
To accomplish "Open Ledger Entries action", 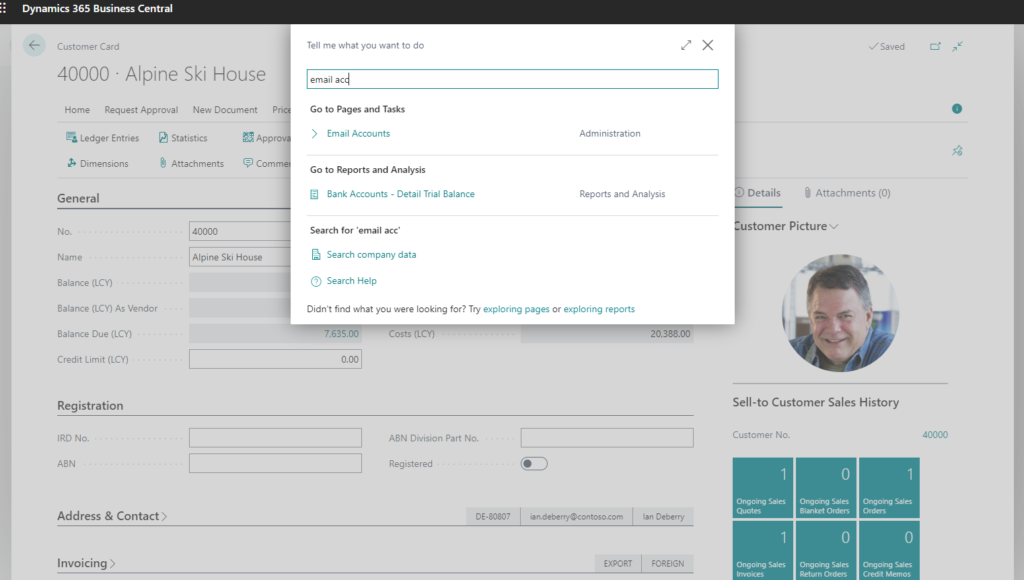I will click(x=103, y=138).
